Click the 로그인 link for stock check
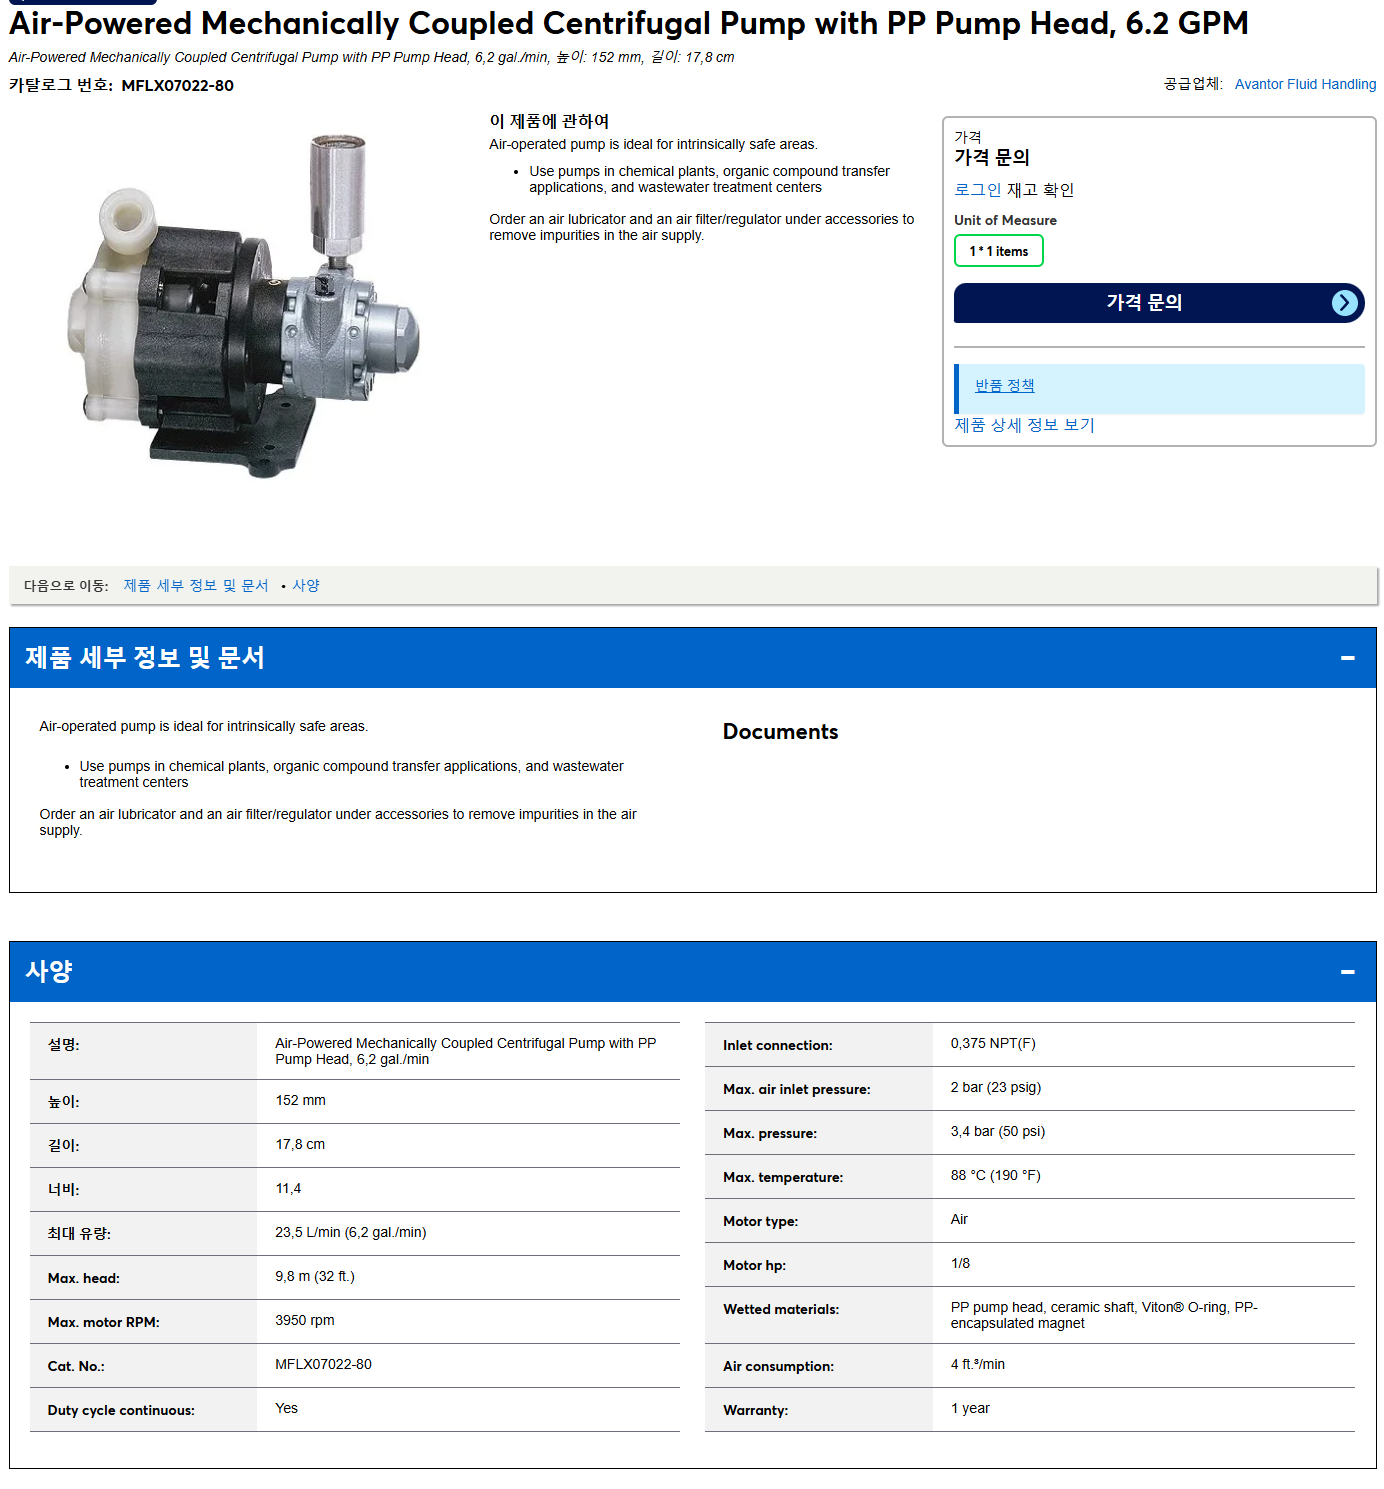 (977, 190)
